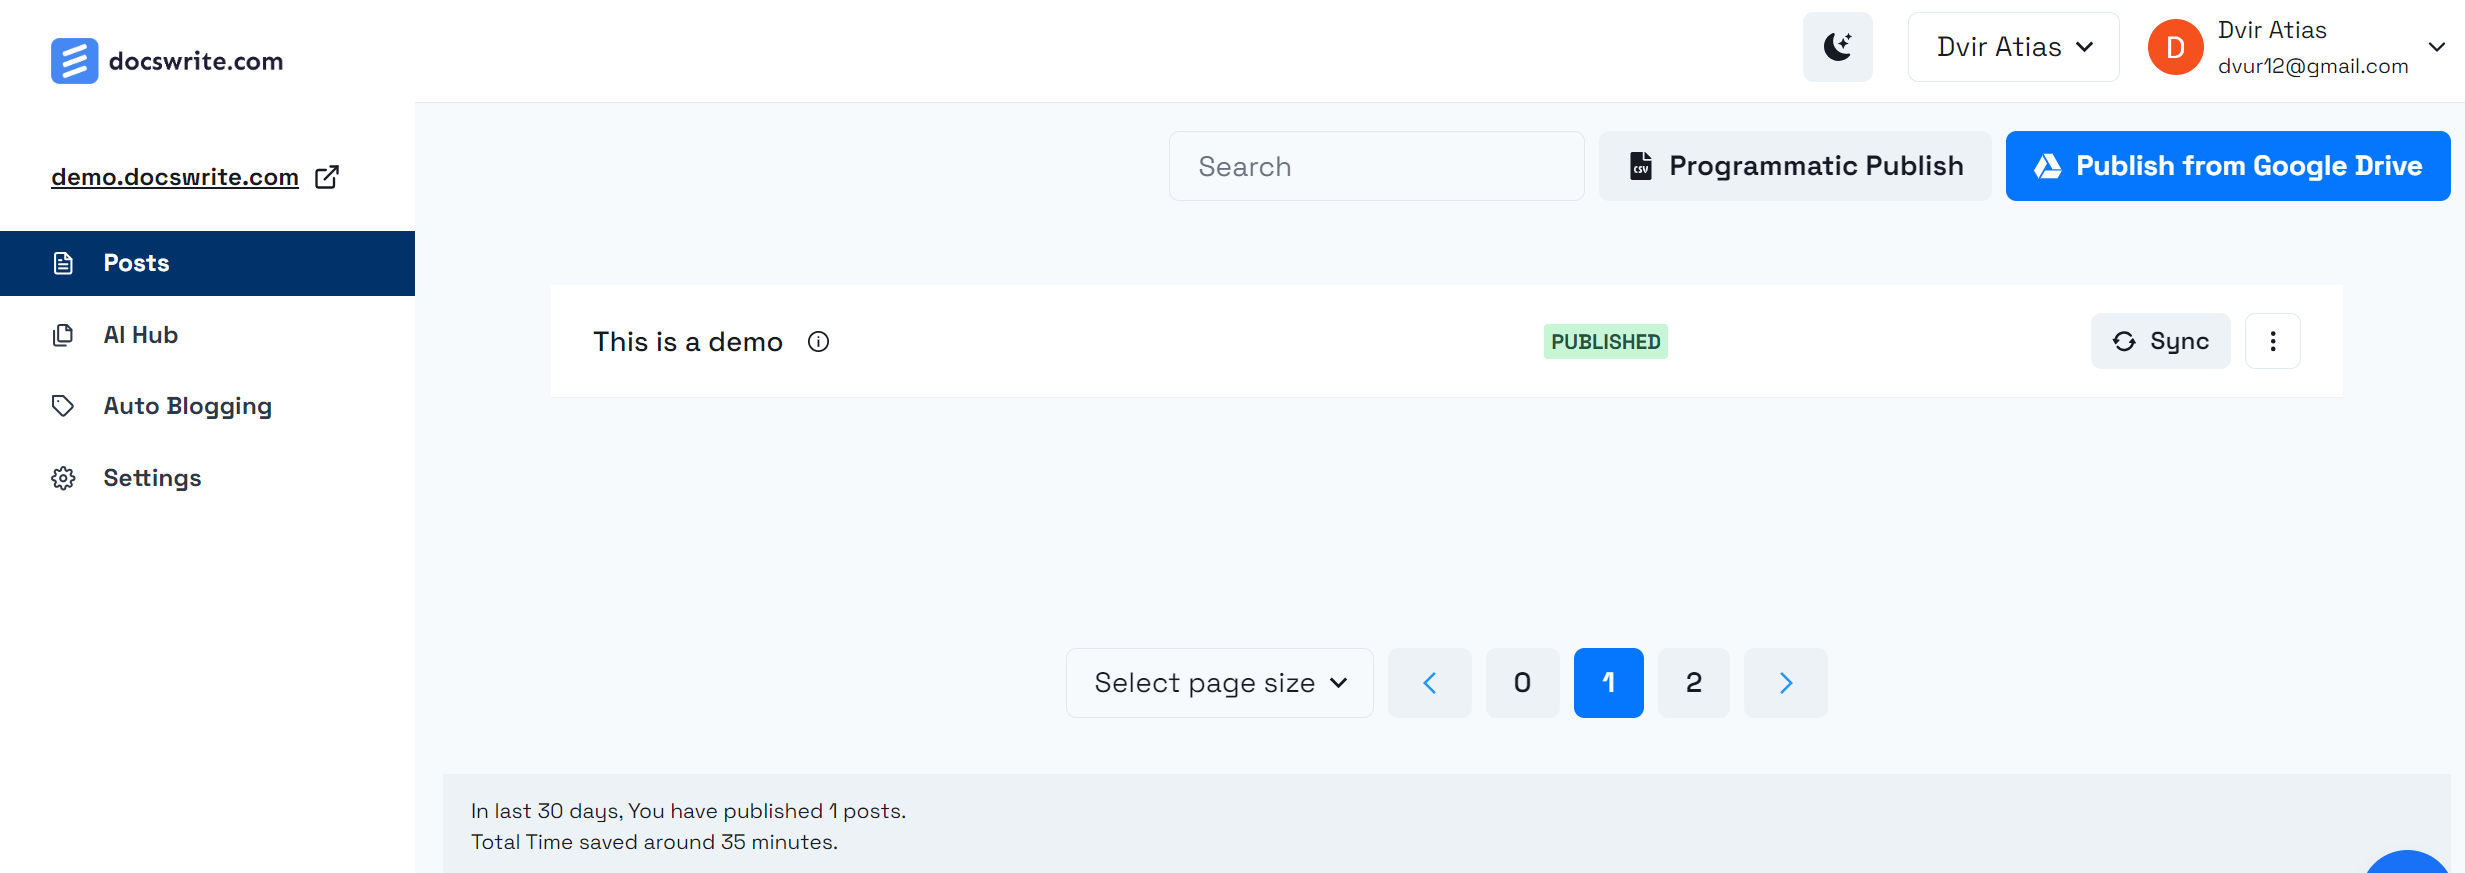Sync the 'This is a demo' post
The image size is (2465, 873).
pos(2160,341)
